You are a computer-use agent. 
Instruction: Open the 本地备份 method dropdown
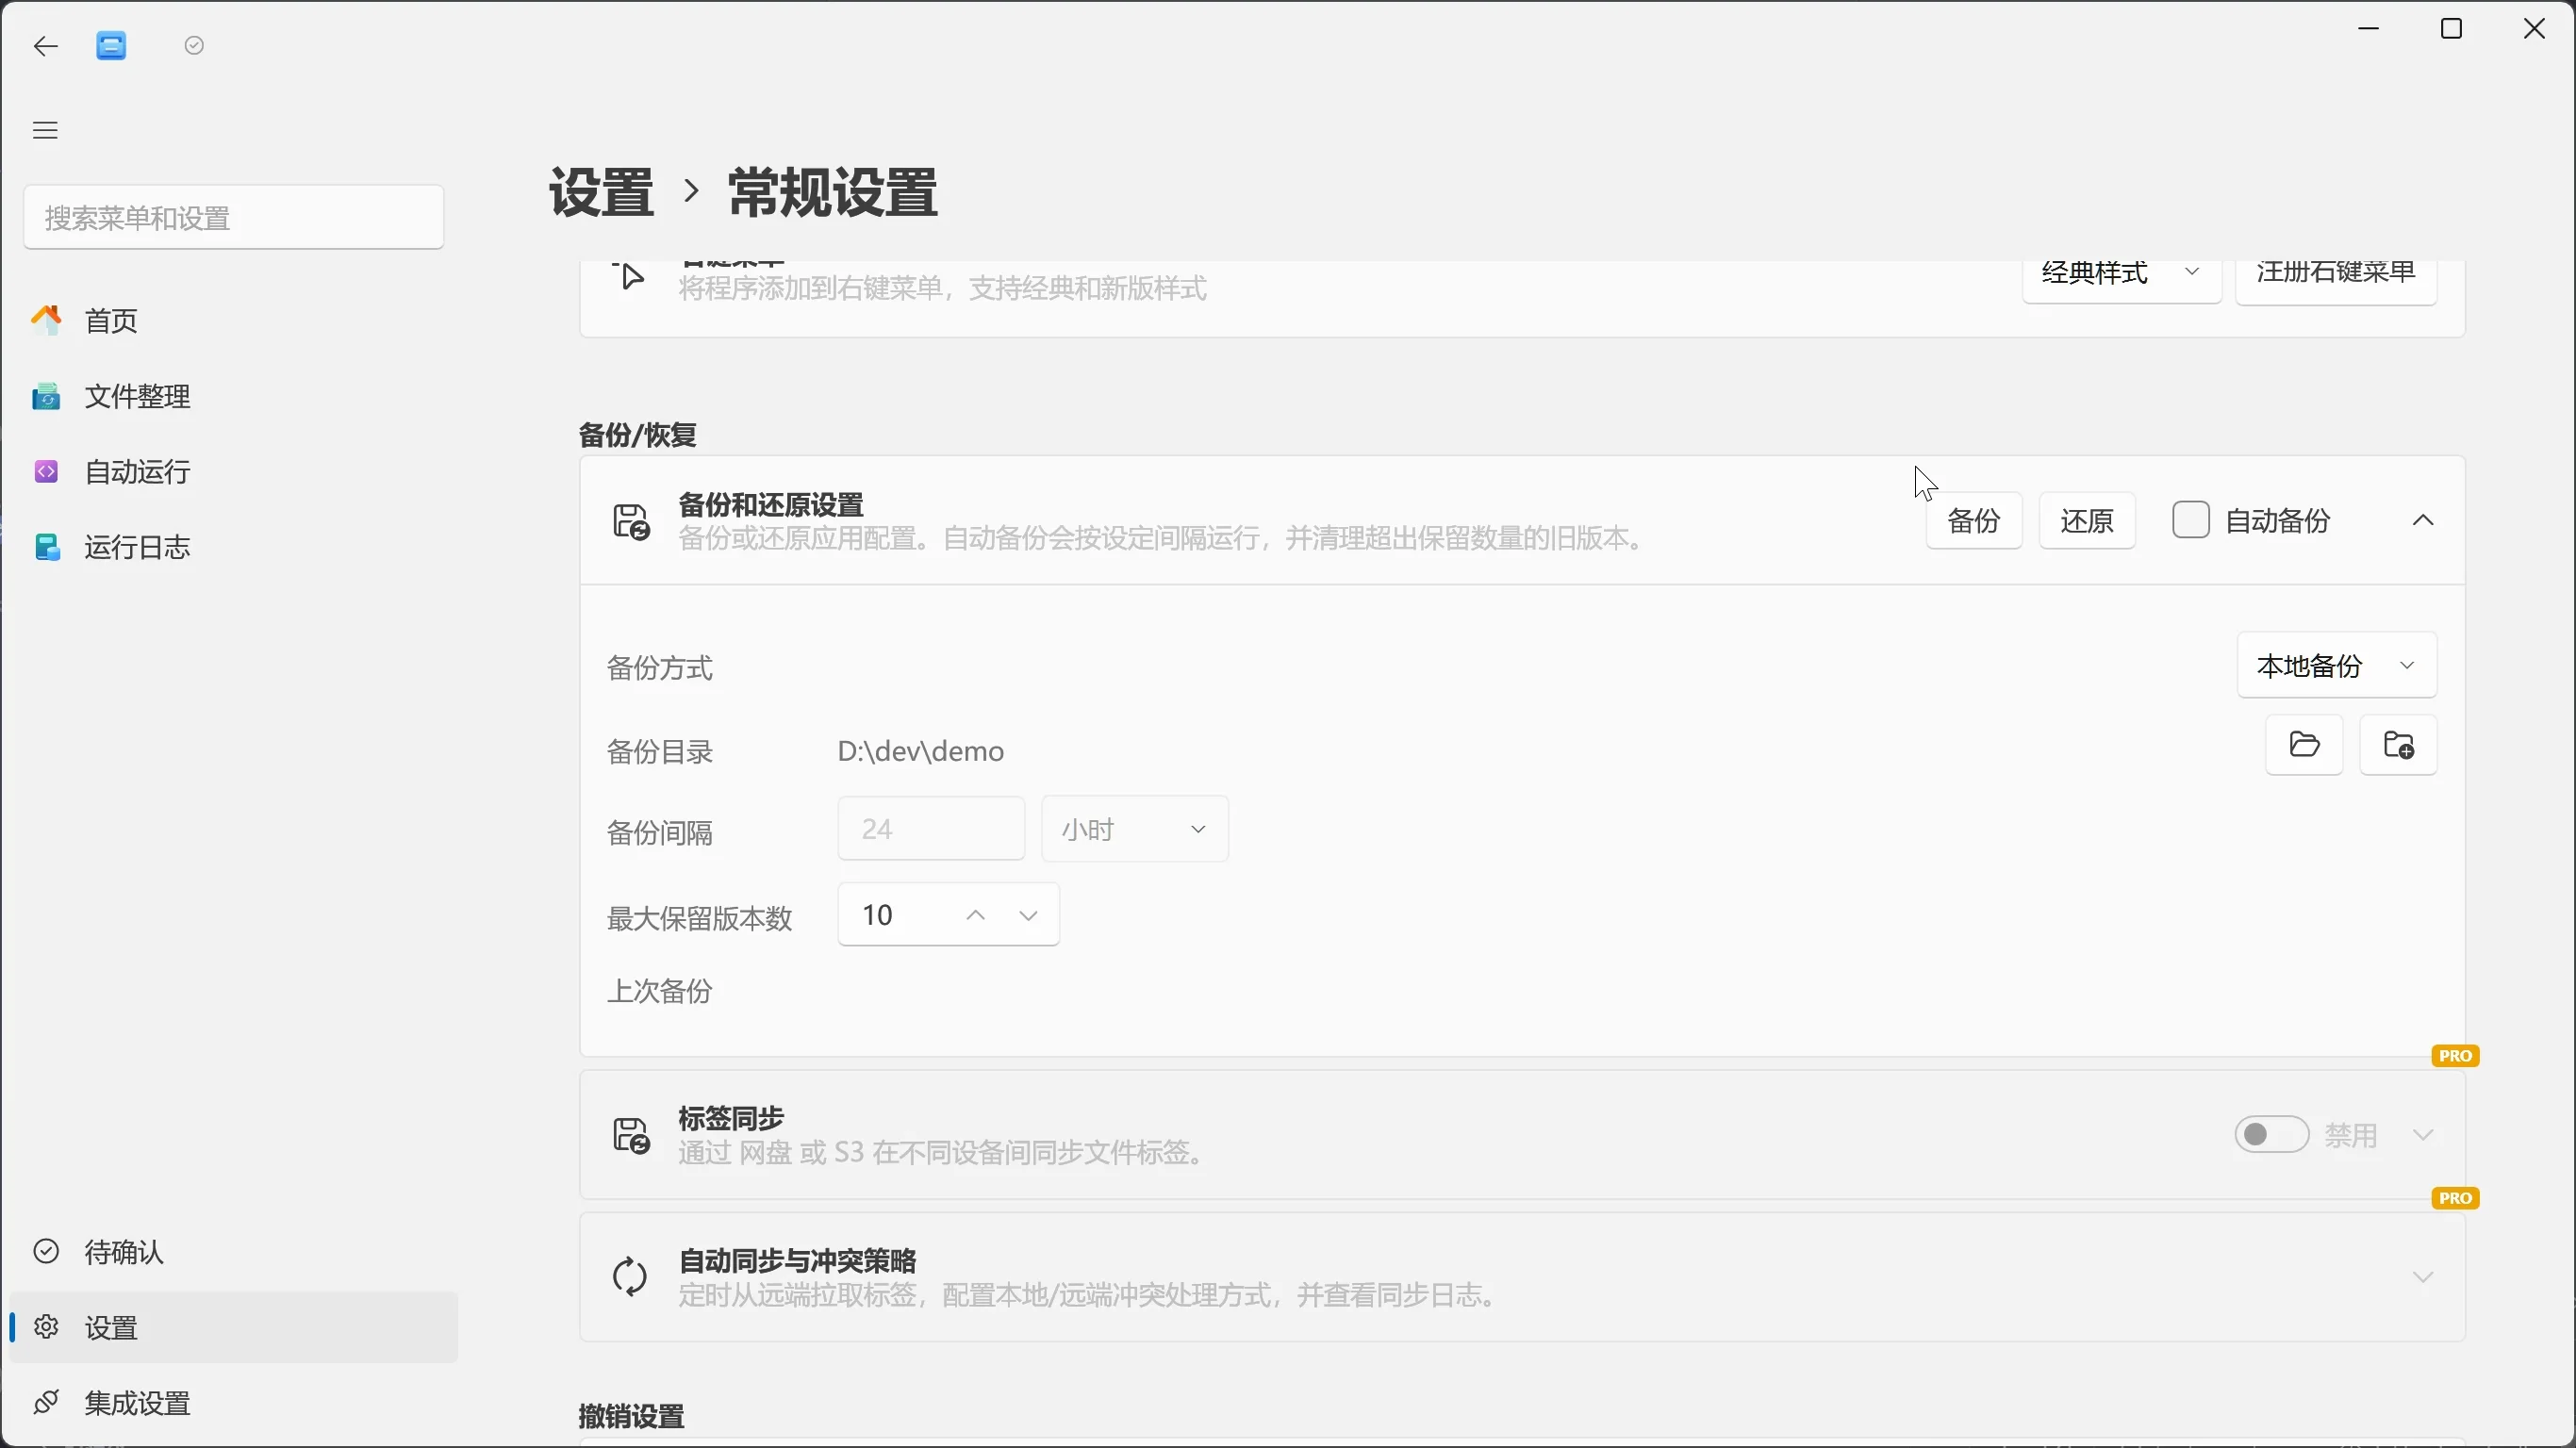click(x=2337, y=666)
